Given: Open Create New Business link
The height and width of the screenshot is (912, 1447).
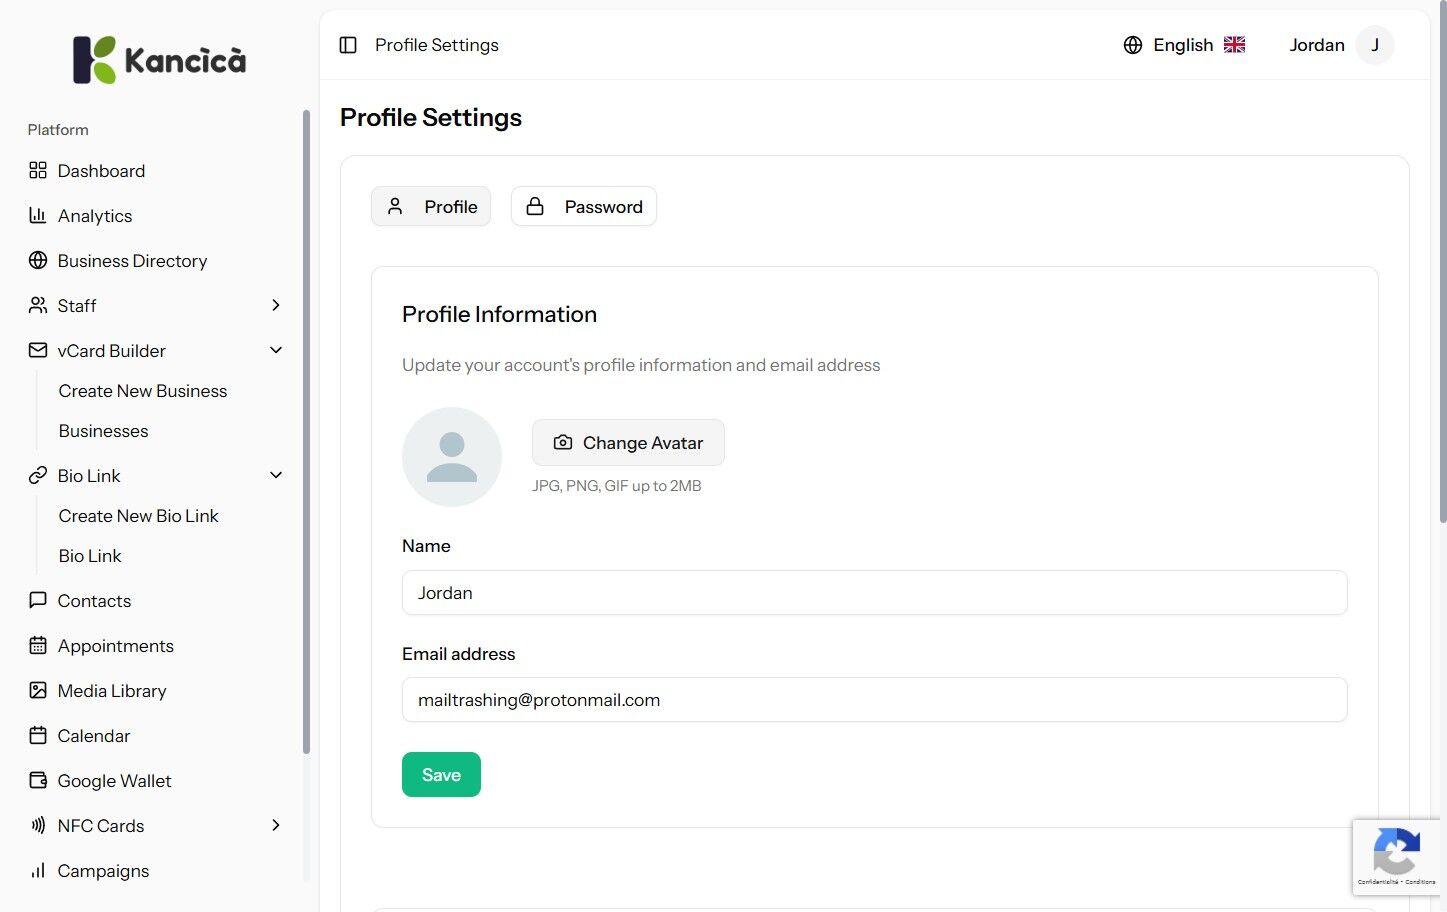Looking at the screenshot, I should click(x=143, y=391).
